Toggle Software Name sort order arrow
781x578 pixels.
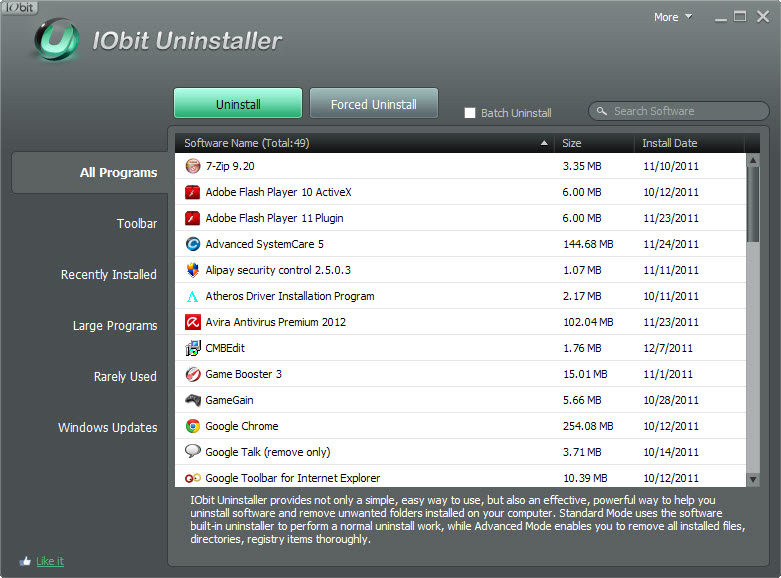[544, 143]
